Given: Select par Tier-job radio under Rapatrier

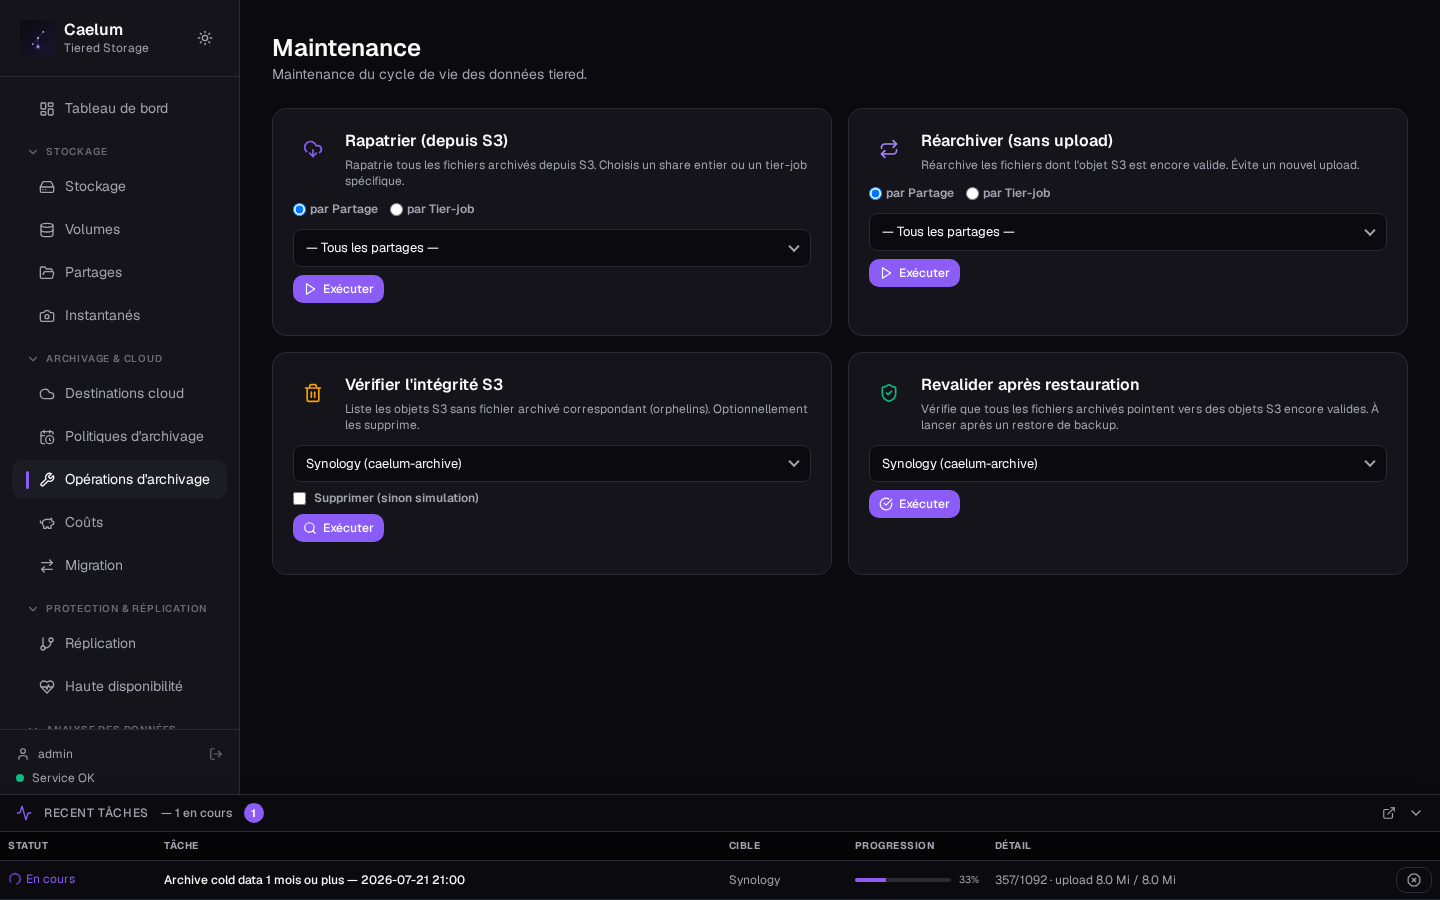Looking at the screenshot, I should [x=396, y=210].
